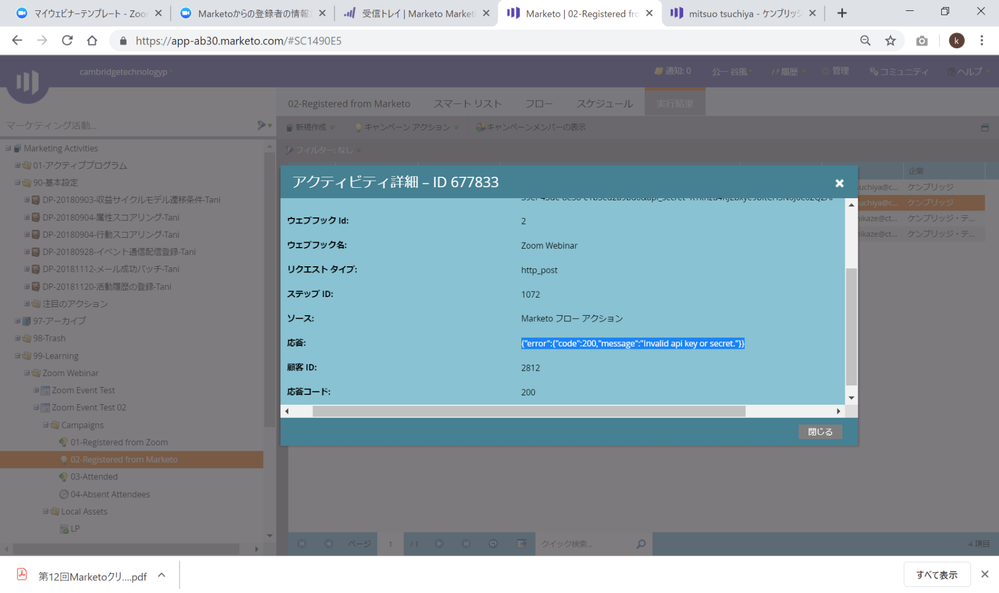Open the tree filter funnel icon

point(263,125)
